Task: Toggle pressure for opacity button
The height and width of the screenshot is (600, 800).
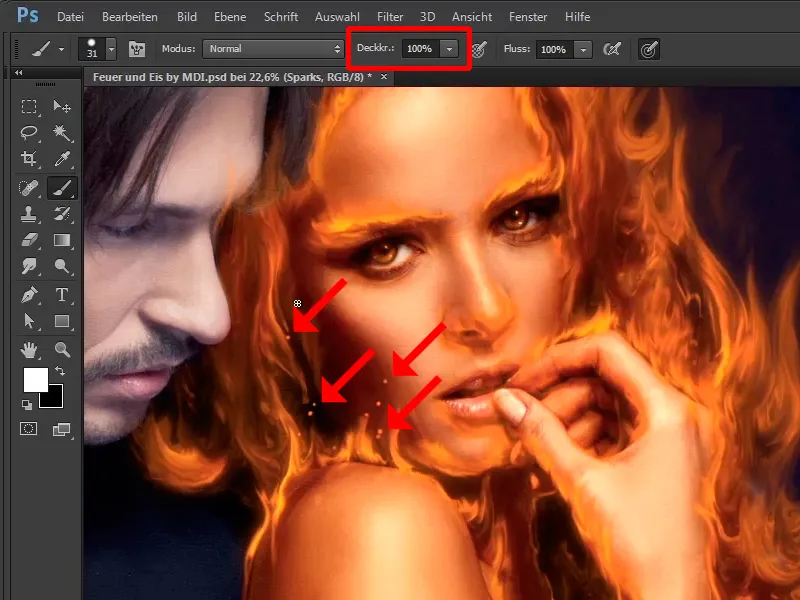Action: 479,49
